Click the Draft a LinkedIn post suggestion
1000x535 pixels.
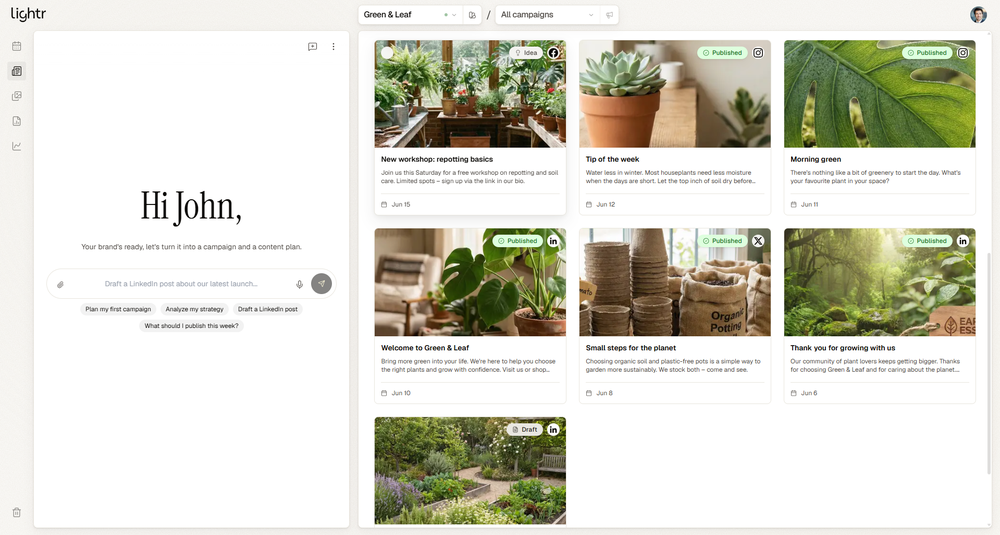click(x=268, y=309)
